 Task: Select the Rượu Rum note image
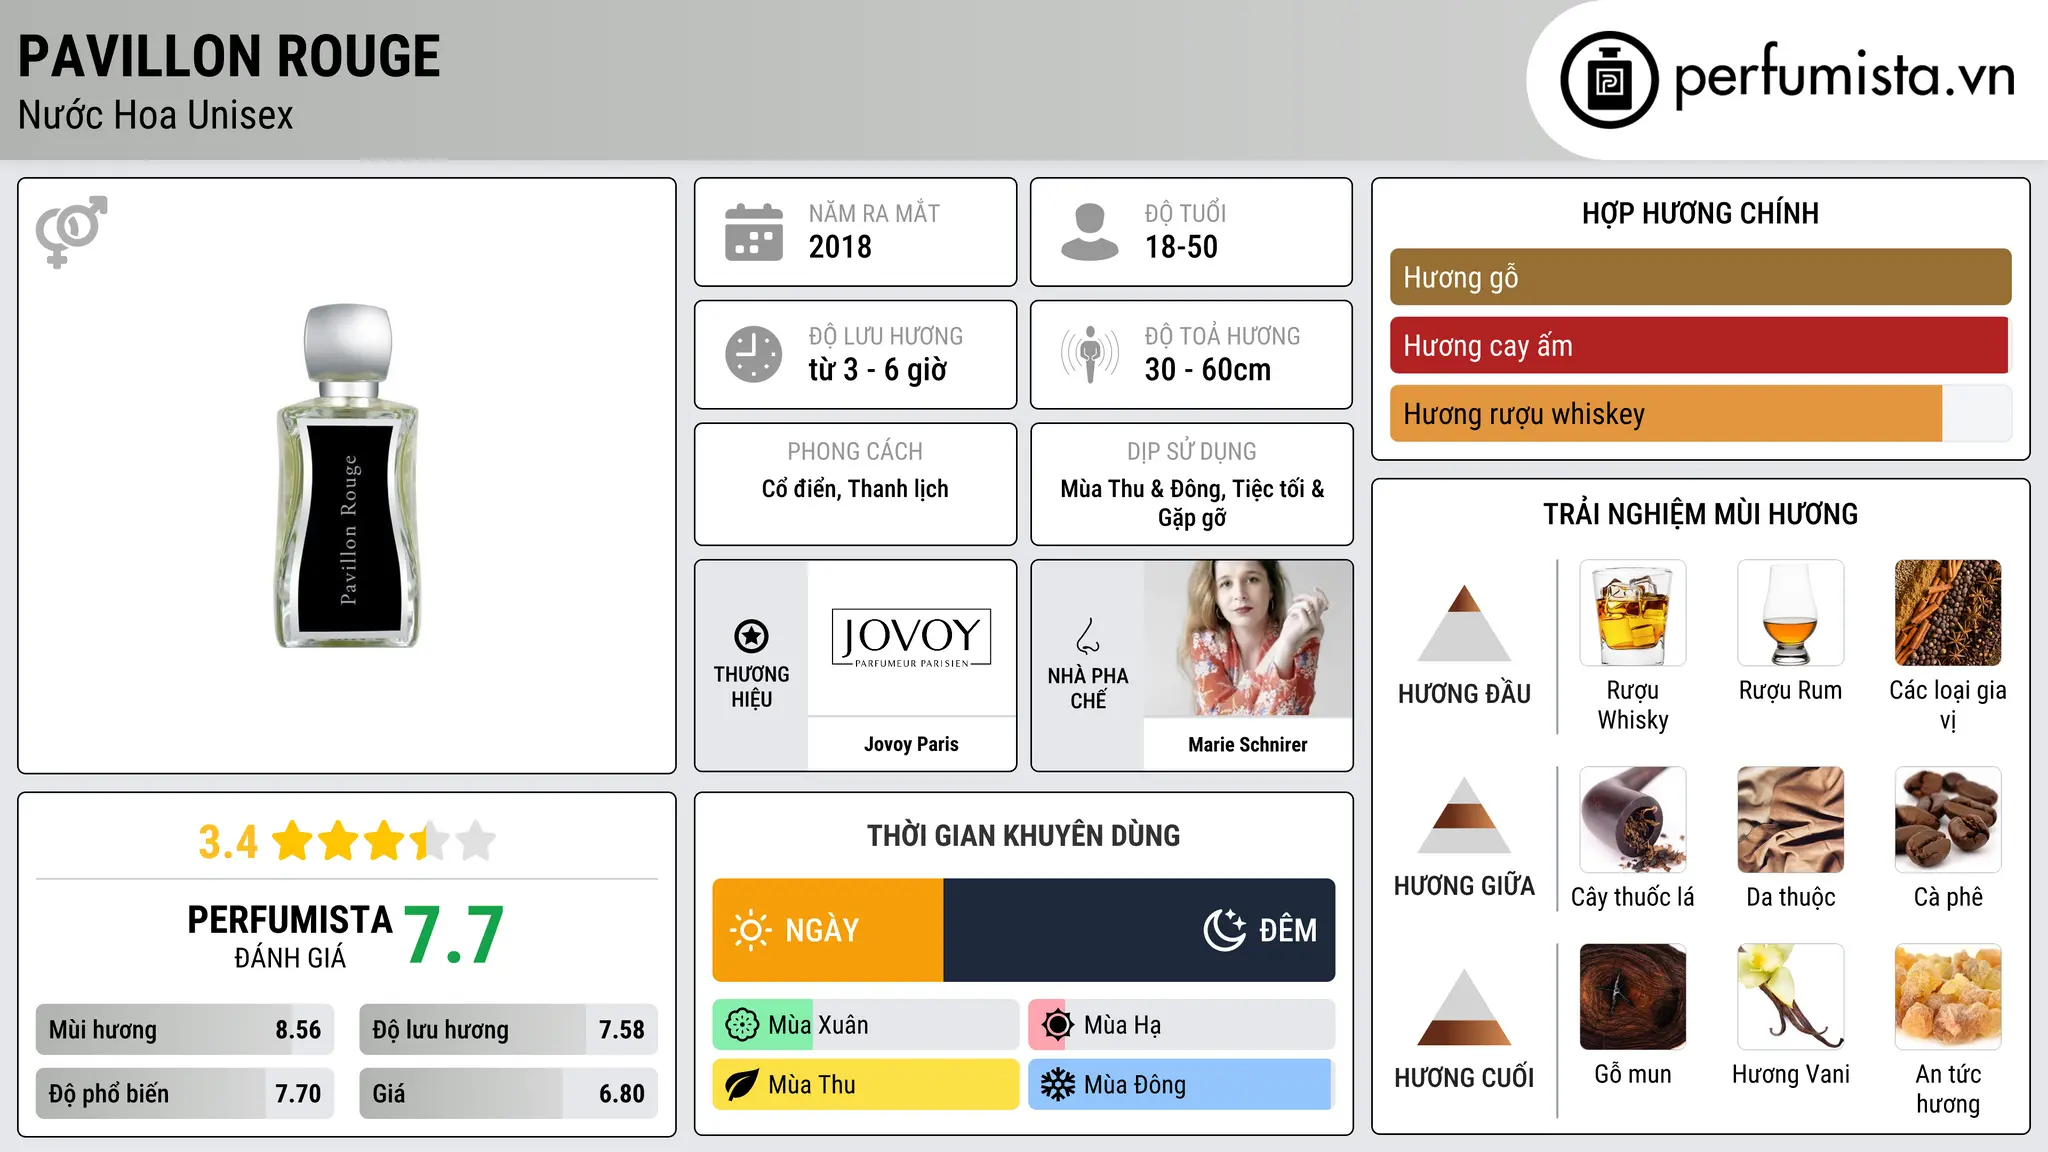tap(1790, 613)
